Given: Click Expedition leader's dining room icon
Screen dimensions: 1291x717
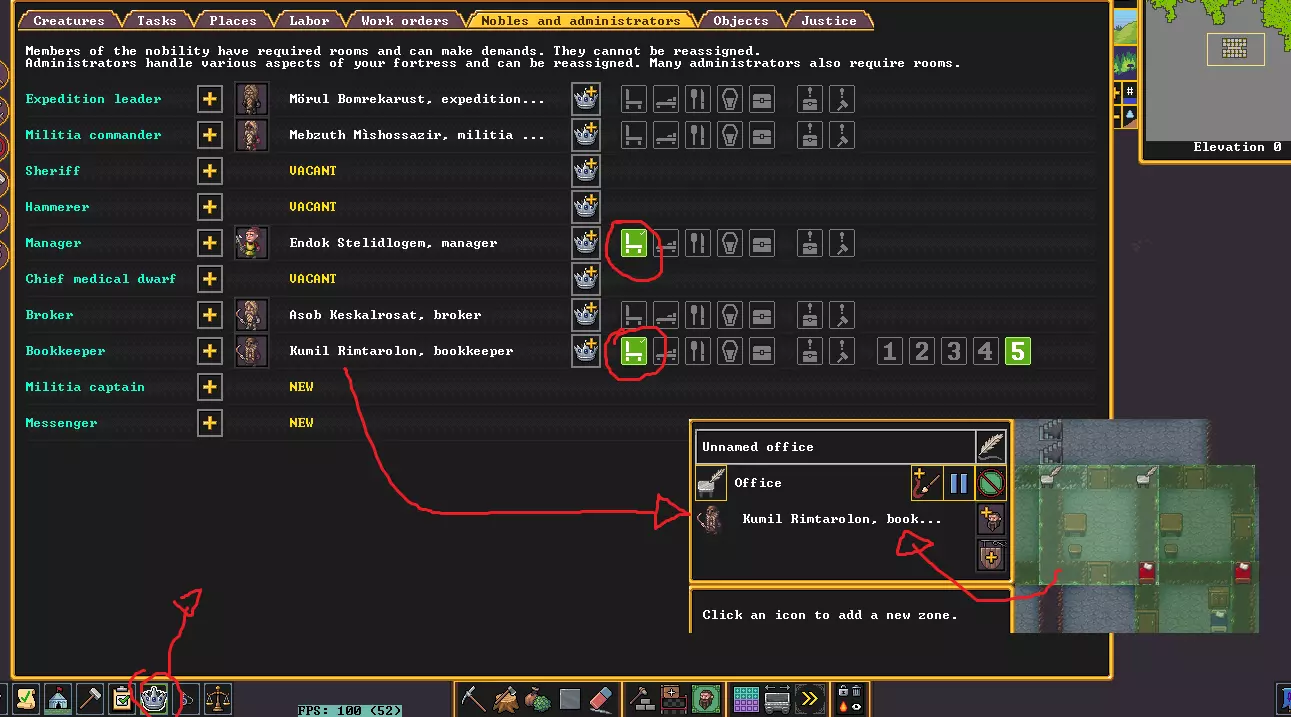Looking at the screenshot, I should click(698, 99).
